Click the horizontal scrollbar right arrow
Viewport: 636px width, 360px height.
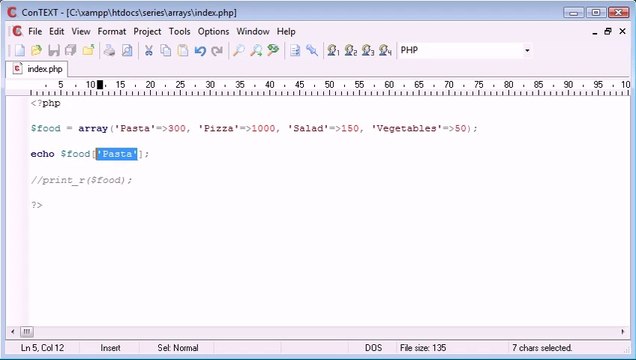click(623, 332)
